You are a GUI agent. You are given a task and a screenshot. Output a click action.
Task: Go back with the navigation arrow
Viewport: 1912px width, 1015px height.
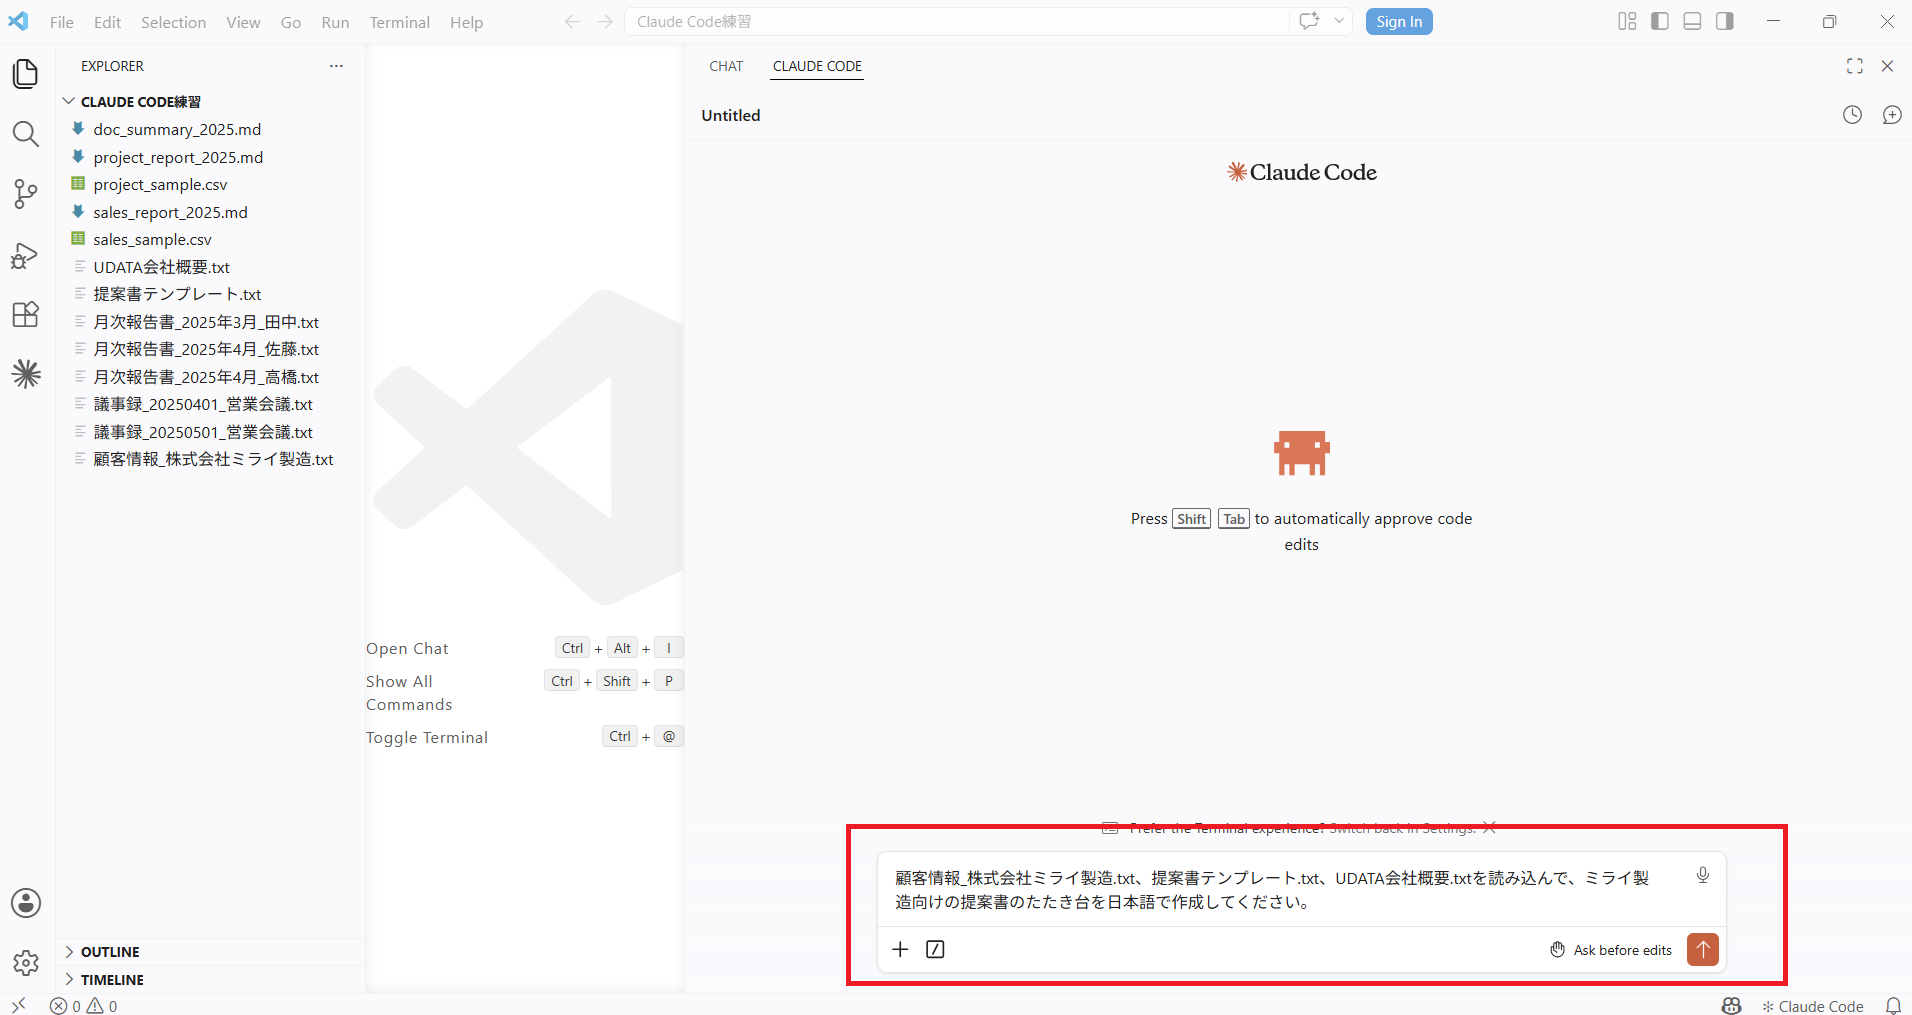pyautogui.click(x=572, y=22)
